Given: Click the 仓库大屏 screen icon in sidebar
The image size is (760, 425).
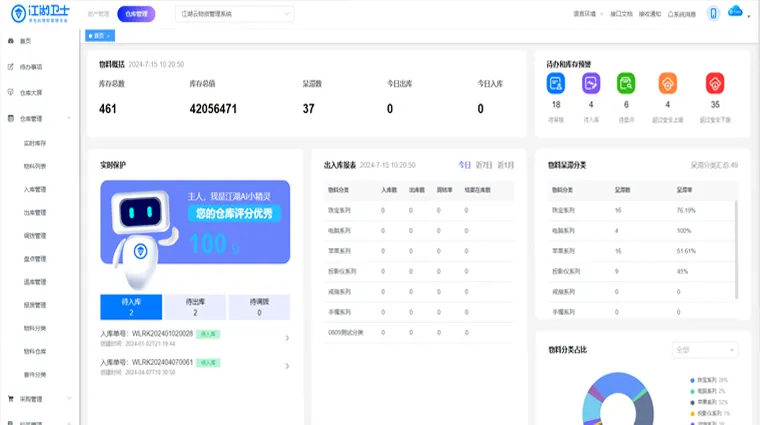Looking at the screenshot, I should tap(11, 92).
